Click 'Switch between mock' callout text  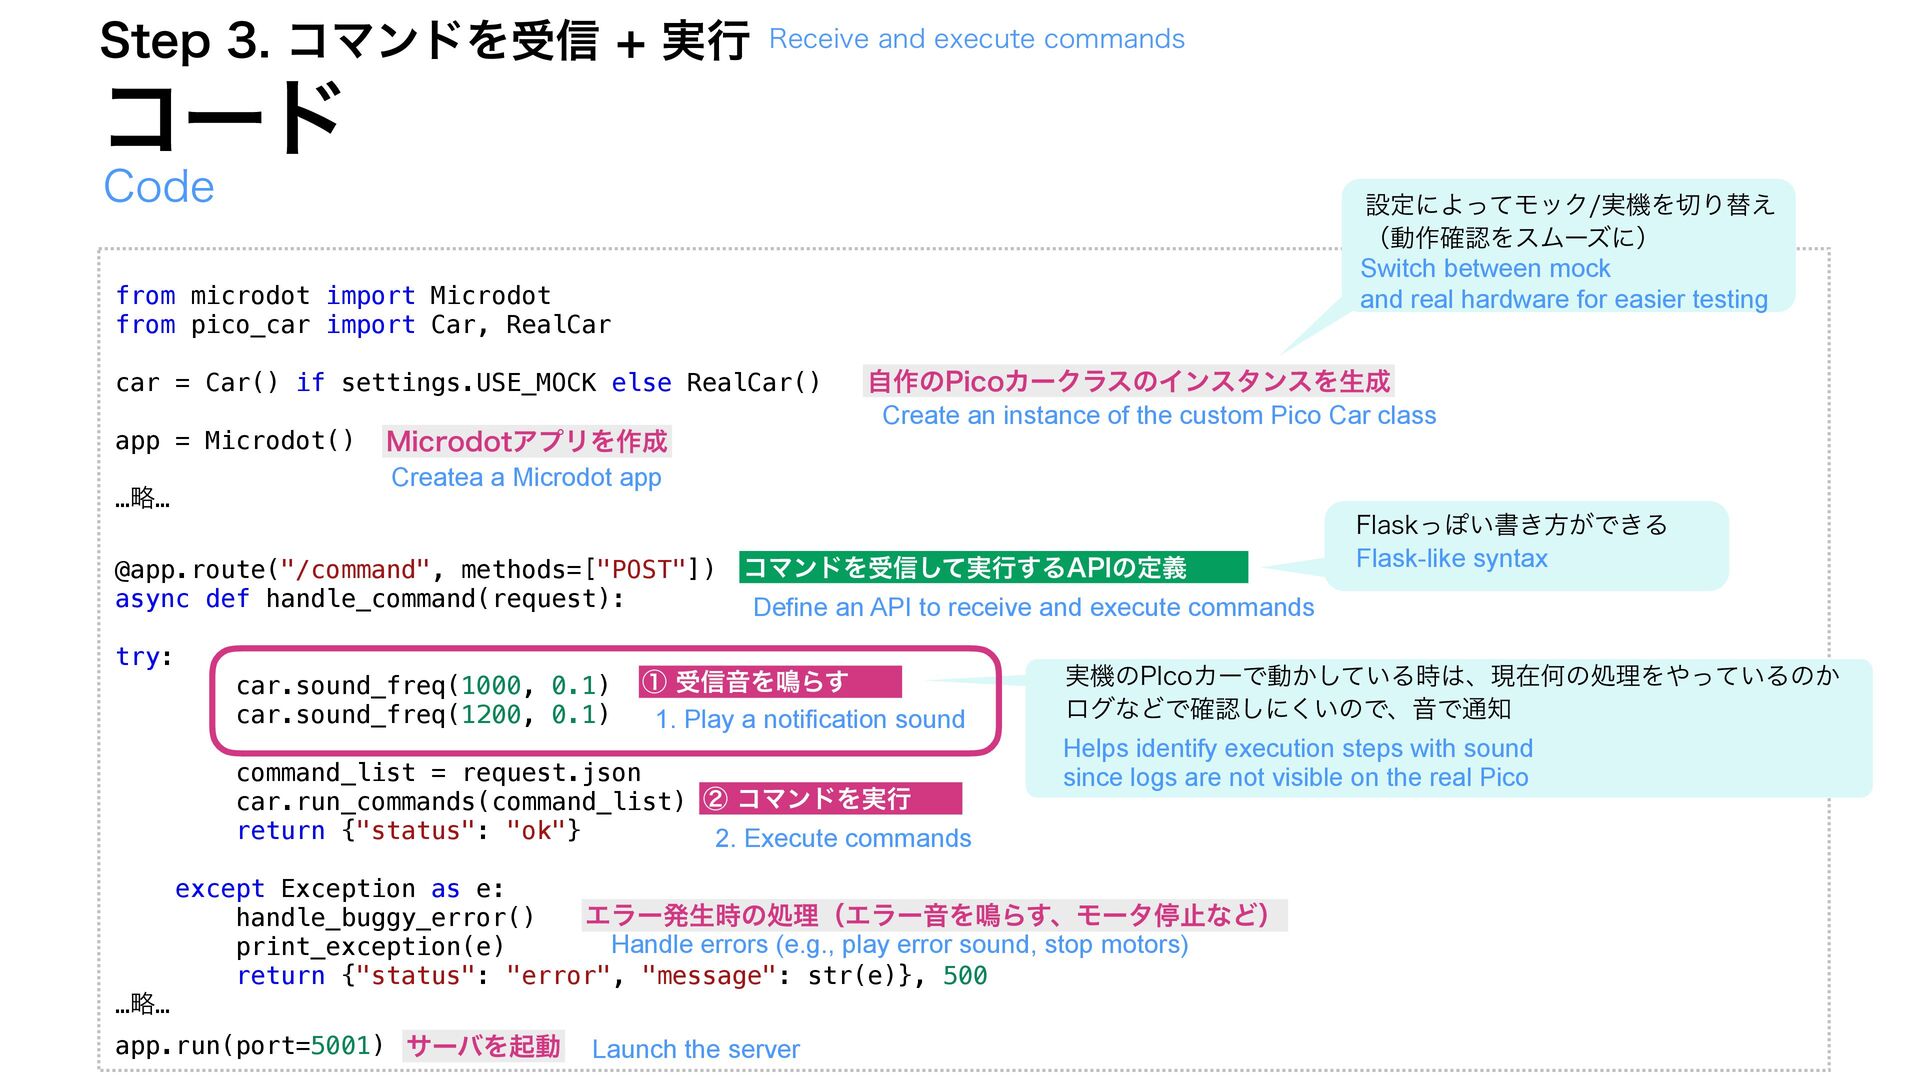(1484, 269)
